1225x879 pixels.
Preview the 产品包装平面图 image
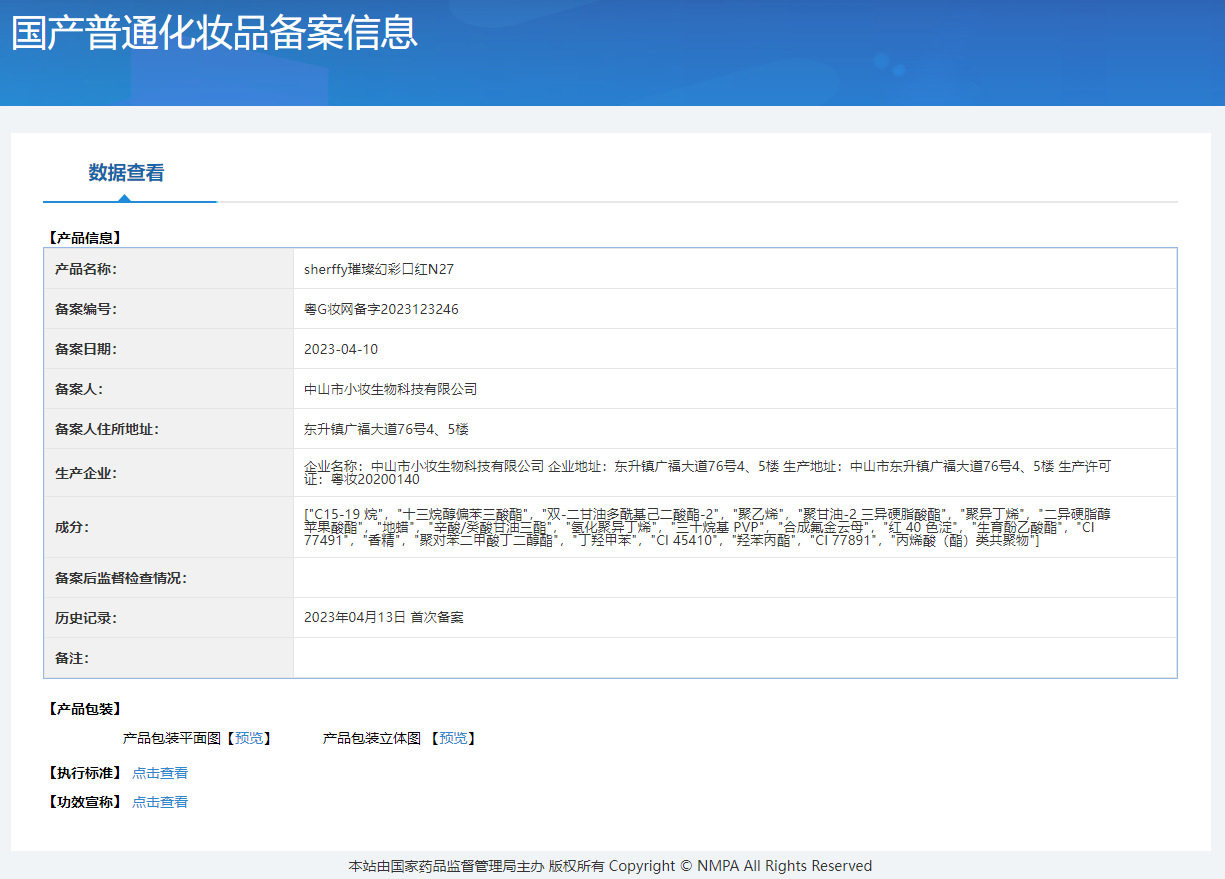249,738
